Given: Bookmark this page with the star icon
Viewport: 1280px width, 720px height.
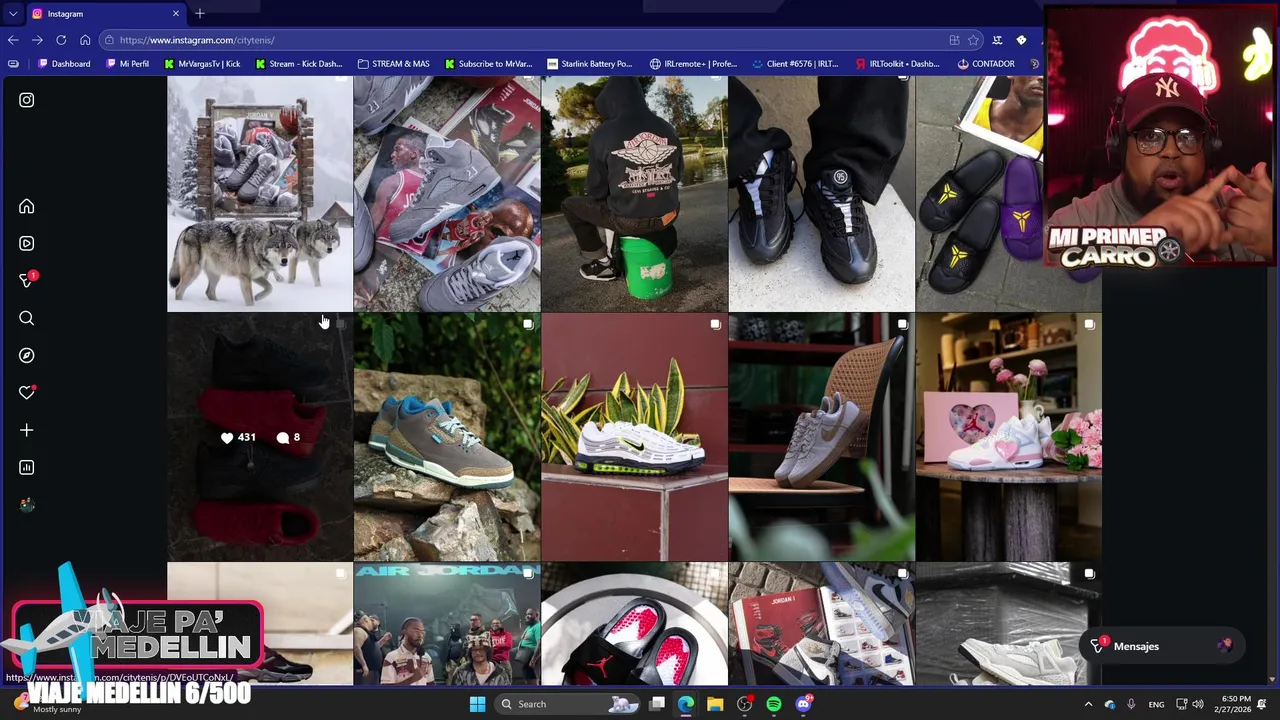Looking at the screenshot, I should 973,40.
